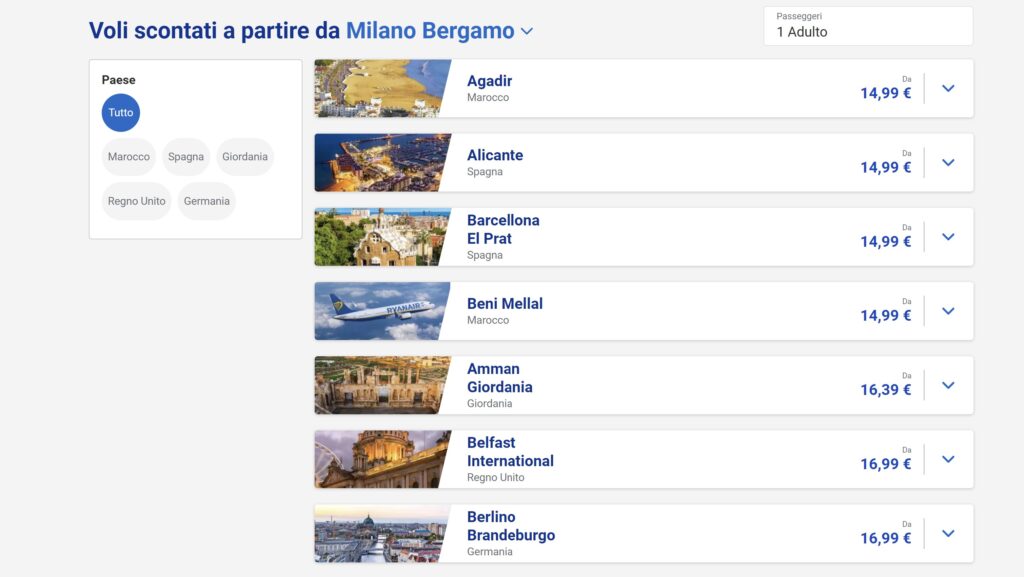Click the Beni Mellal Ryanair plane image

click(382, 311)
